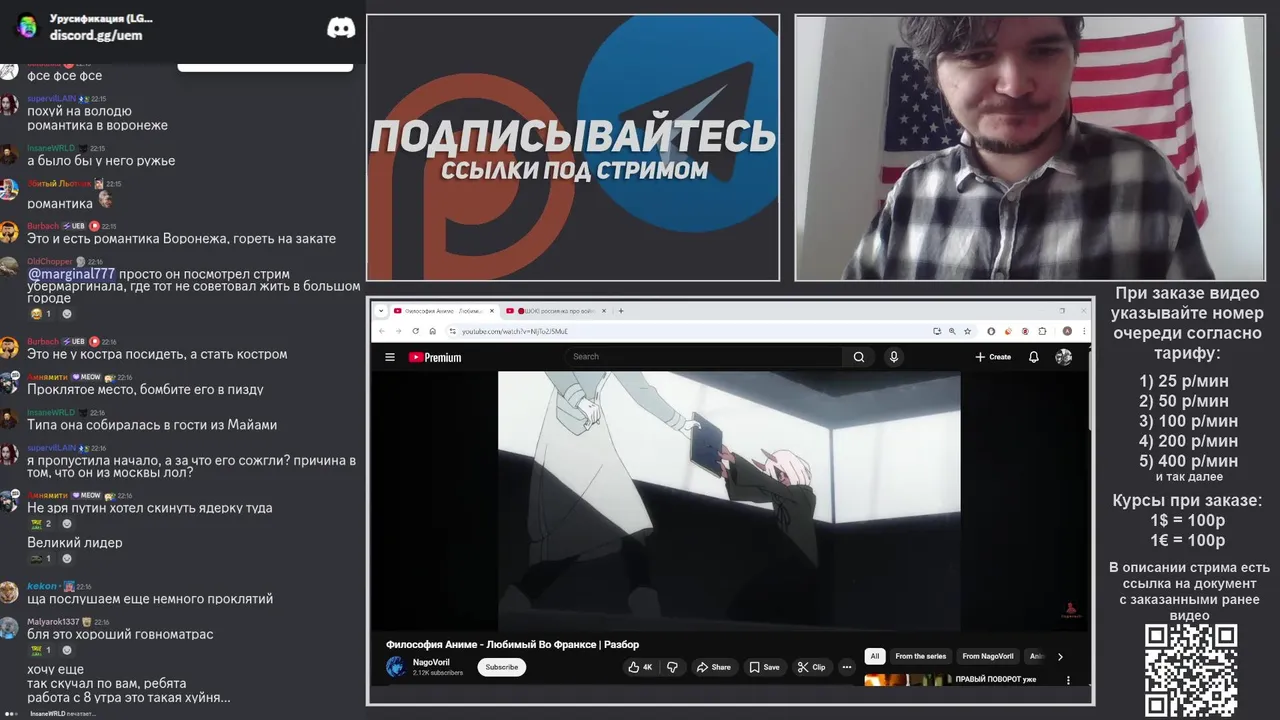Save the video to a playlist
The height and width of the screenshot is (720, 1280).
[x=765, y=667]
